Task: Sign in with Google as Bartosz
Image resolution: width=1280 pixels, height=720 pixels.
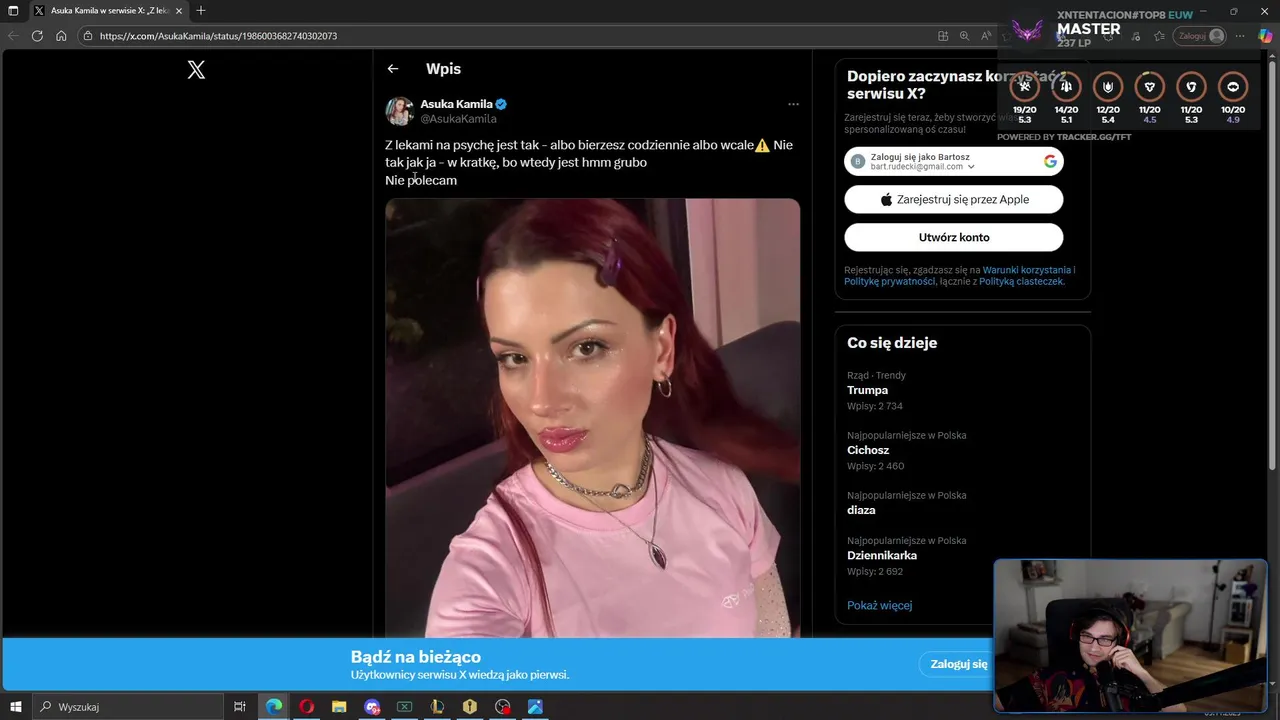Action: coord(954,161)
